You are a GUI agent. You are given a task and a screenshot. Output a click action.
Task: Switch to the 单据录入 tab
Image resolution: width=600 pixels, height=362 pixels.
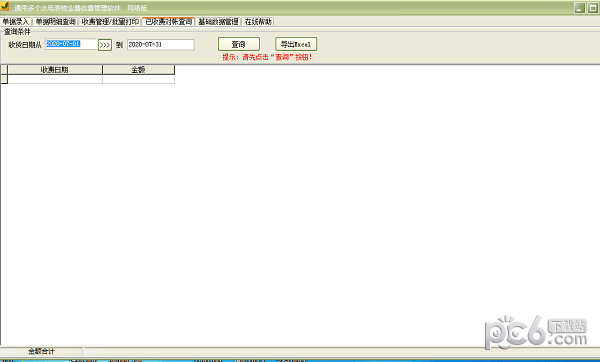click(16, 22)
